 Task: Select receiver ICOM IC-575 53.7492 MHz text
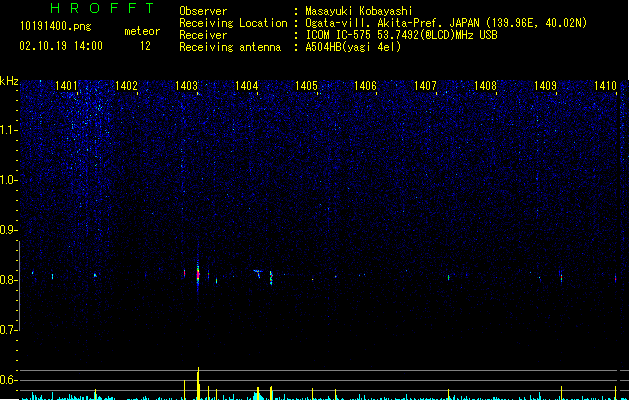coord(401,35)
